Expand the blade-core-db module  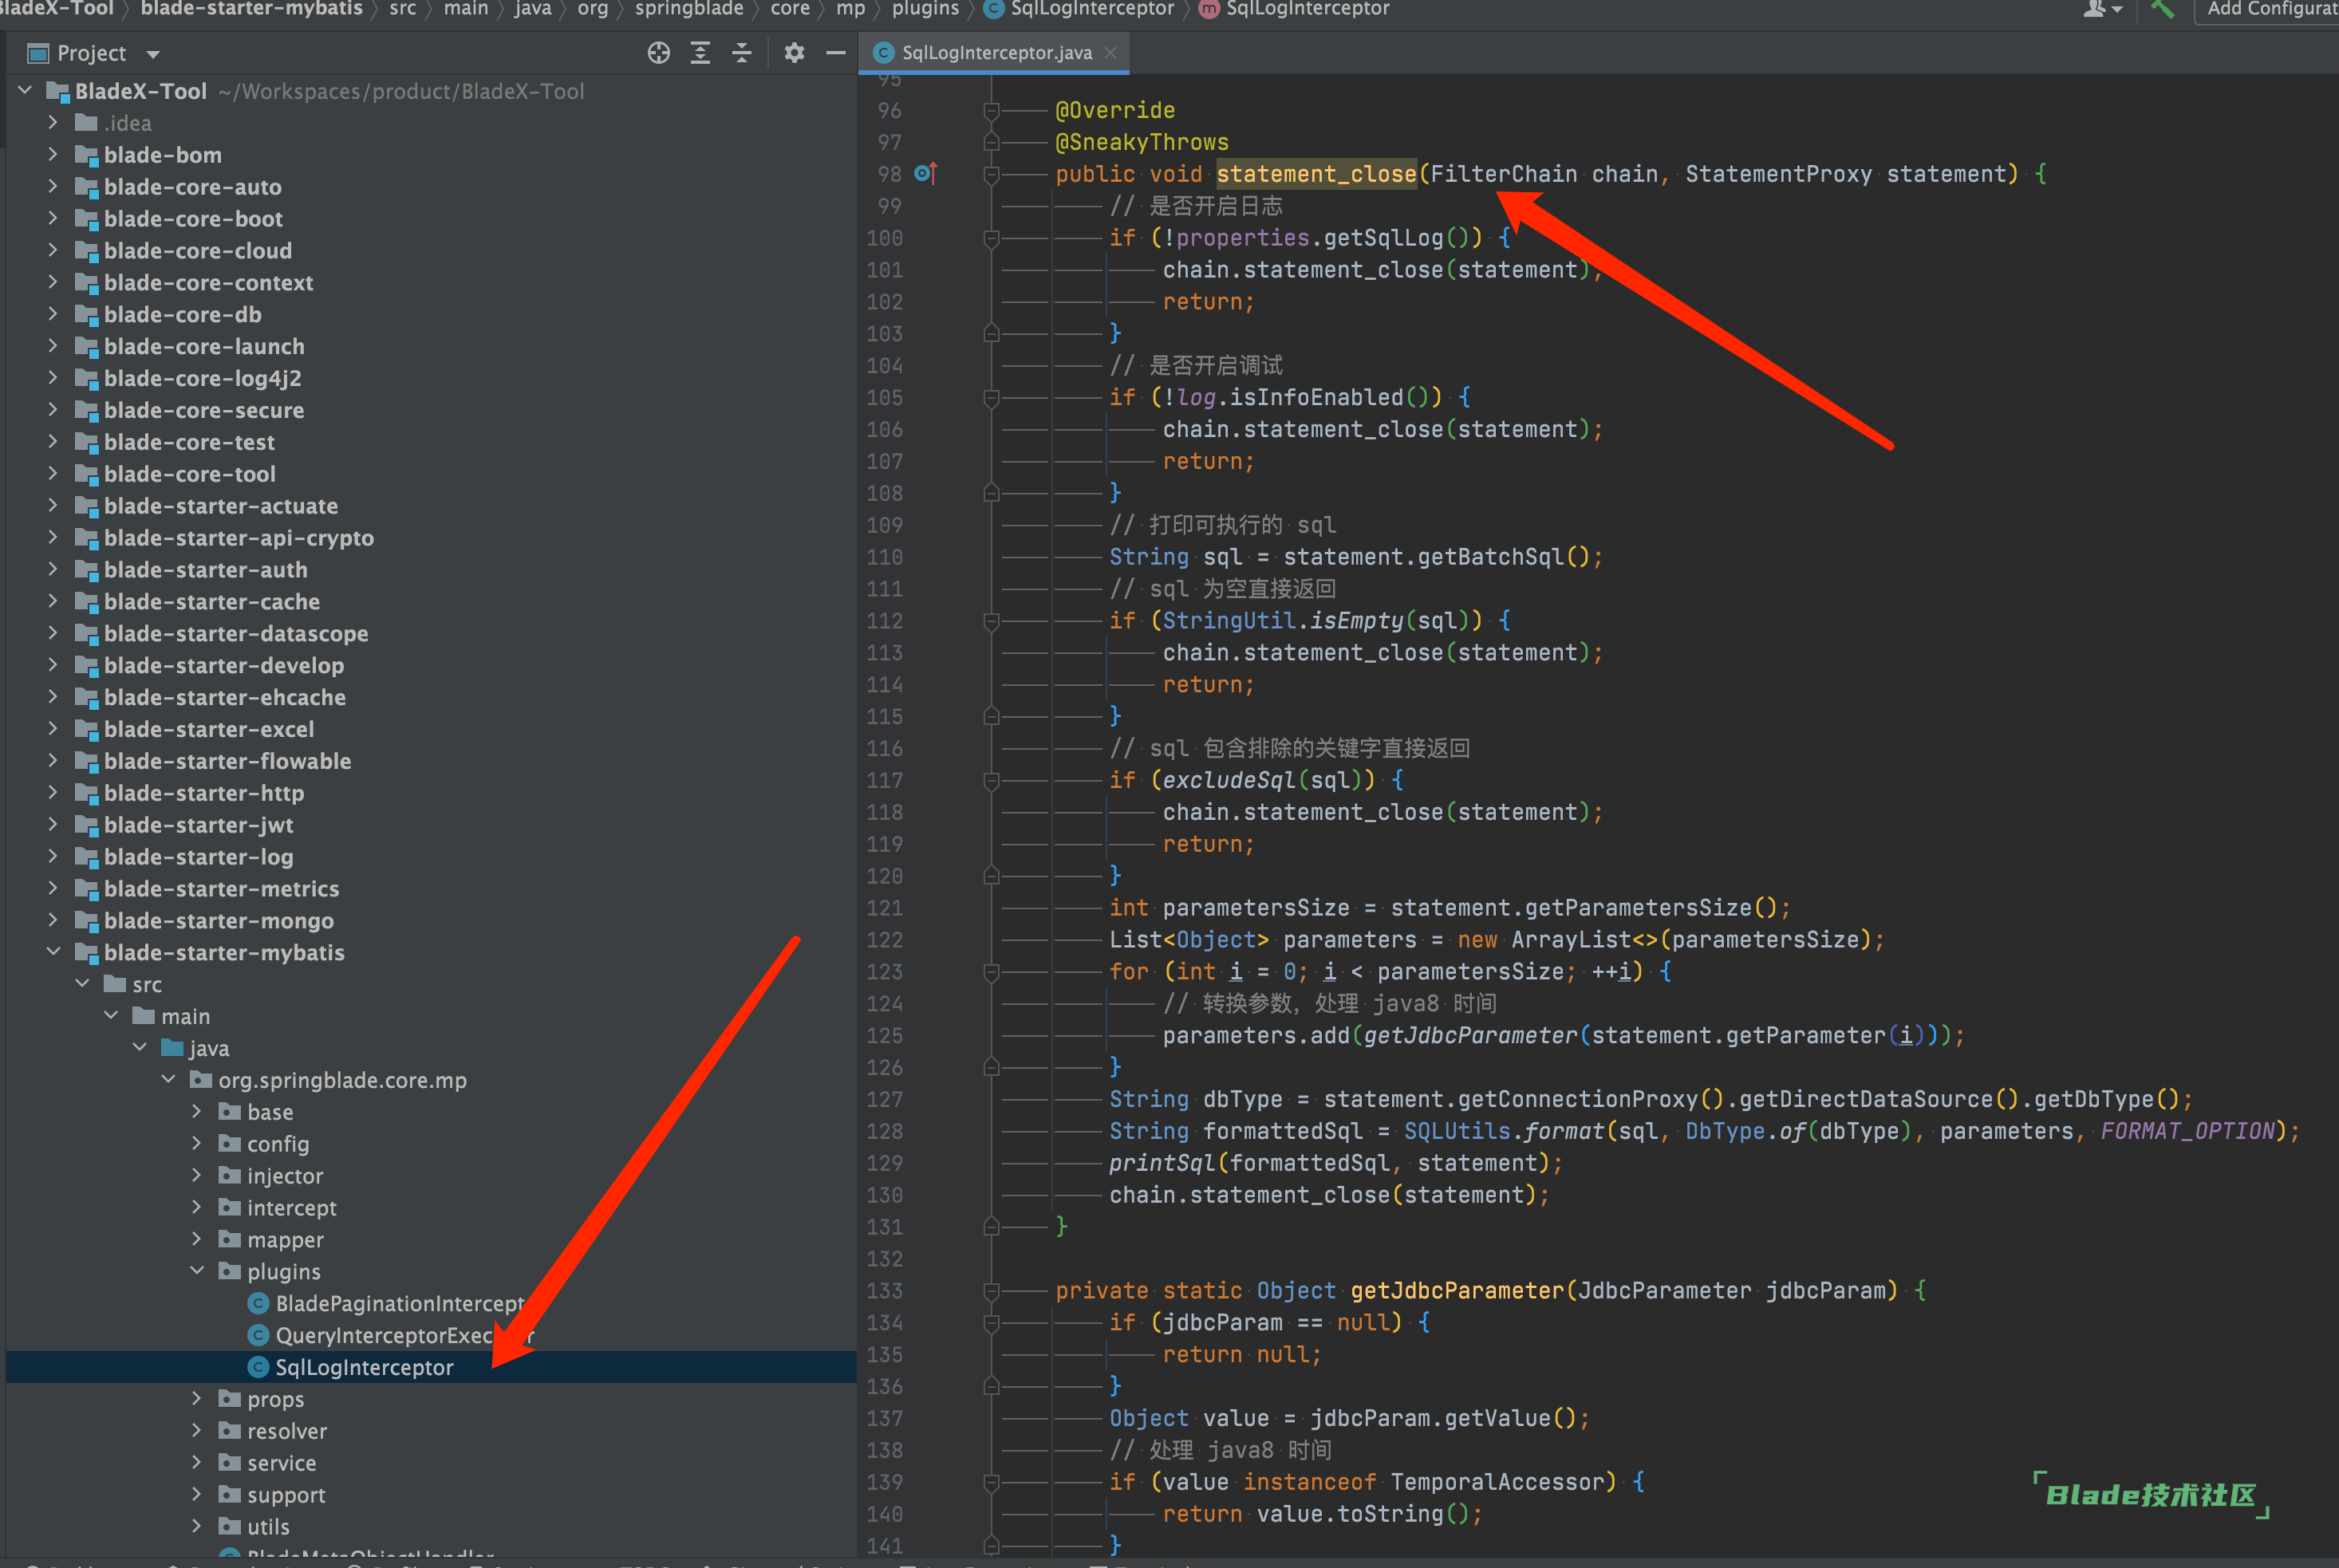(53, 314)
